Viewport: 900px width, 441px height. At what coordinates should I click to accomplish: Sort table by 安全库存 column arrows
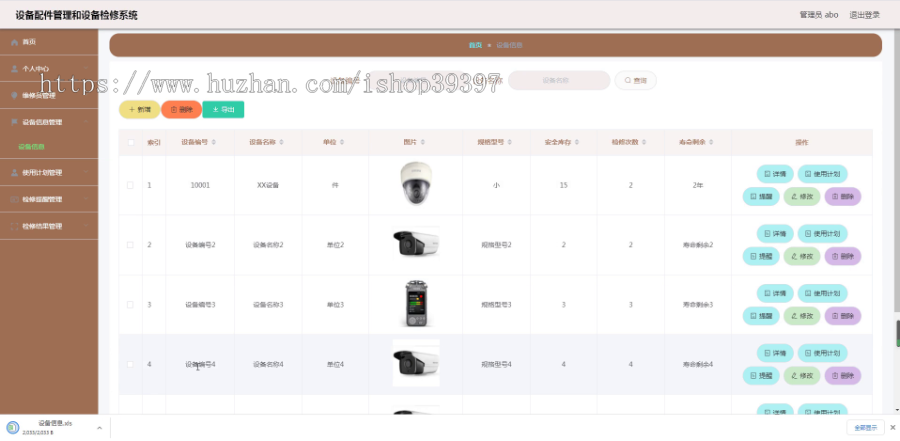pyautogui.click(x=577, y=142)
